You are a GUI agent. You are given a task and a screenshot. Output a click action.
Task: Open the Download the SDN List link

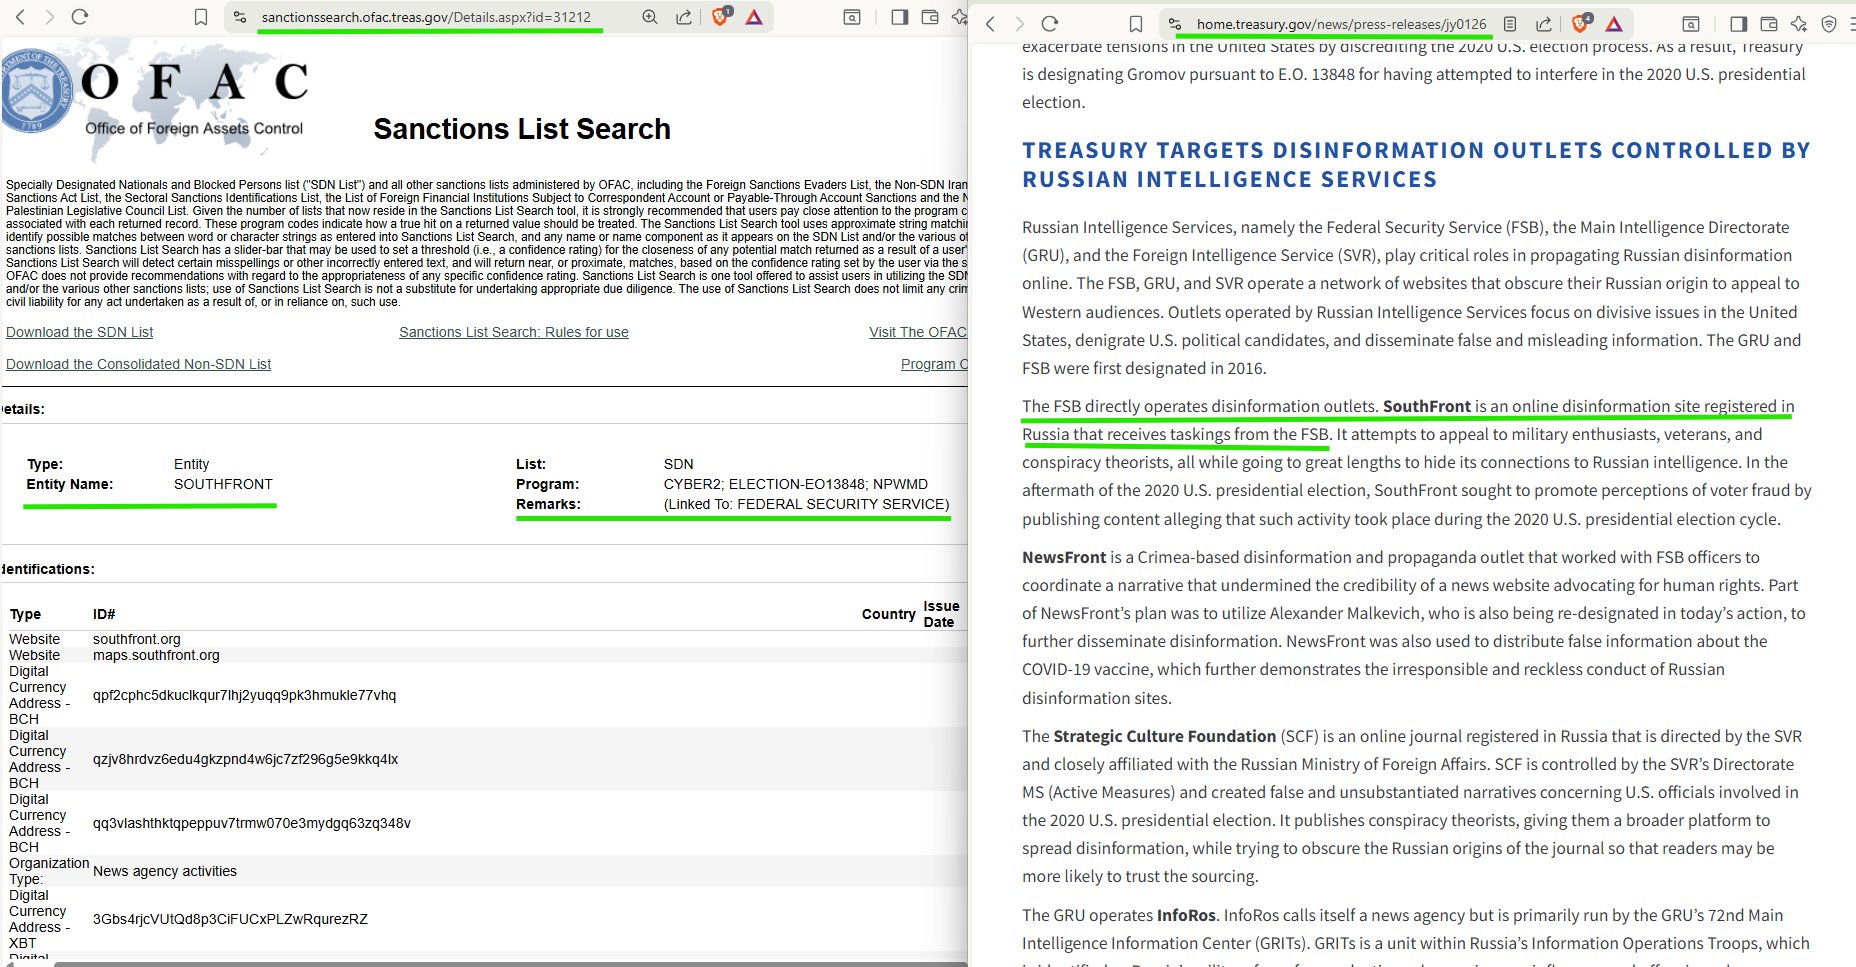pos(80,332)
